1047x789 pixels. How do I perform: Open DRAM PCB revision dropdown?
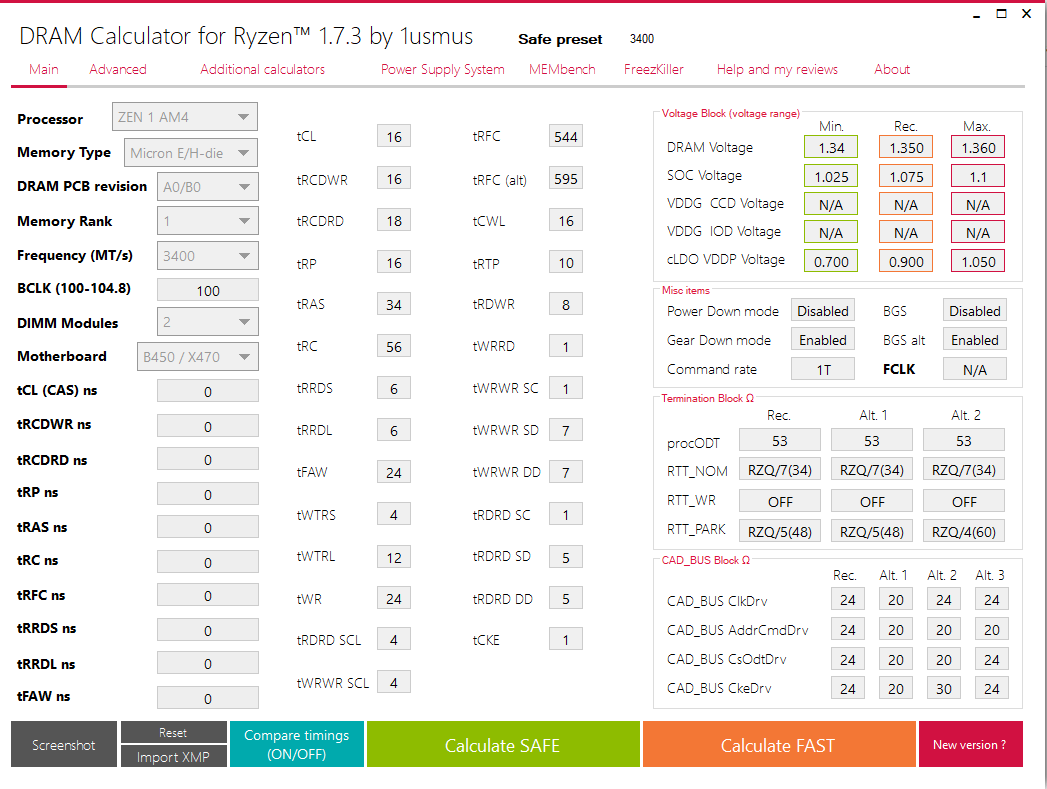[x=208, y=187]
